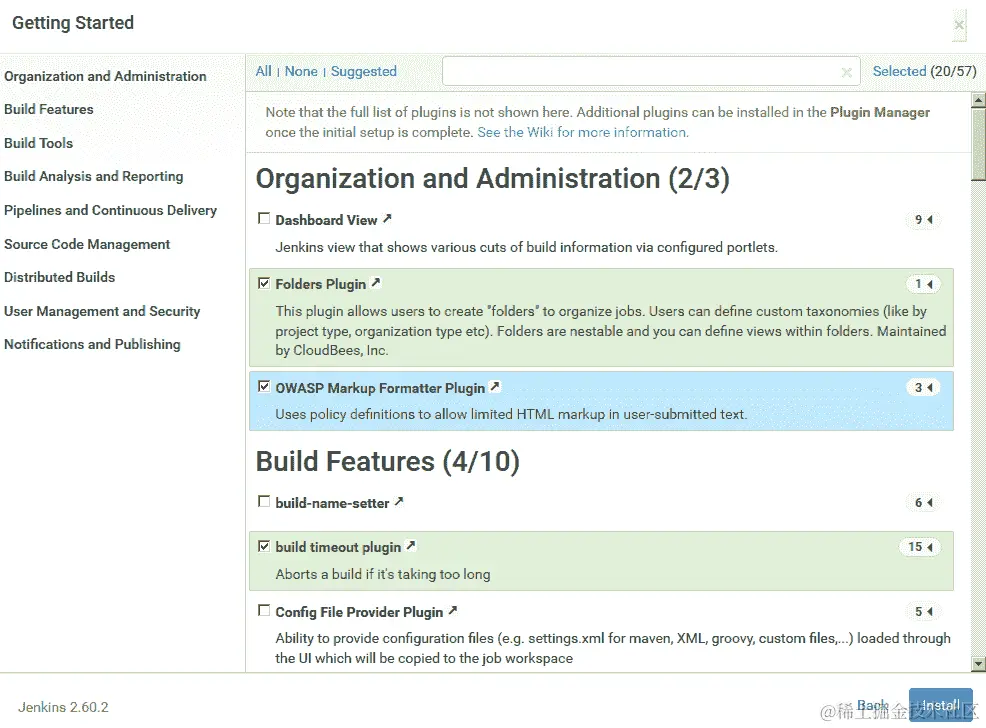Click the Folders Plugin title text

pyautogui.click(x=321, y=284)
